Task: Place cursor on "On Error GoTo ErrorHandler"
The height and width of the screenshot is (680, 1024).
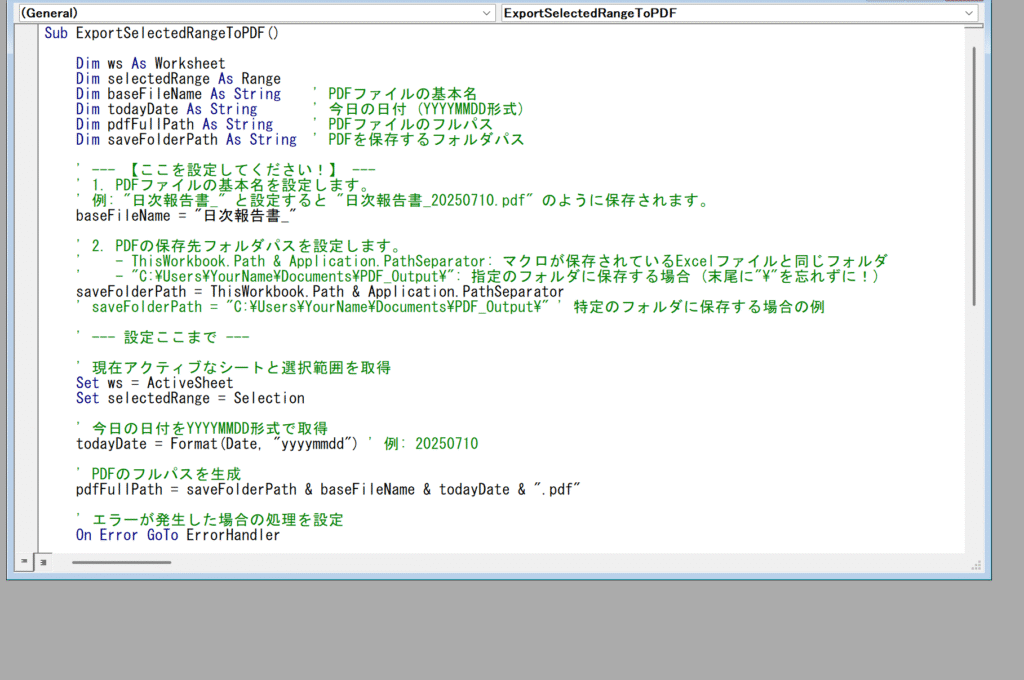Action: point(178,536)
